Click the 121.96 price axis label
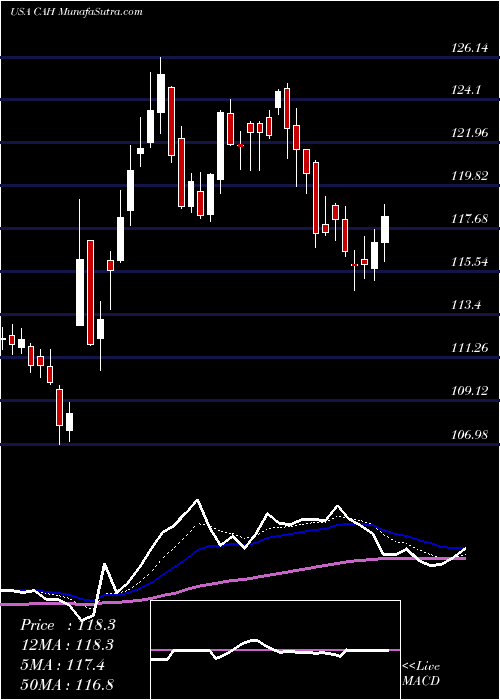500x700 pixels. pyautogui.click(x=470, y=133)
